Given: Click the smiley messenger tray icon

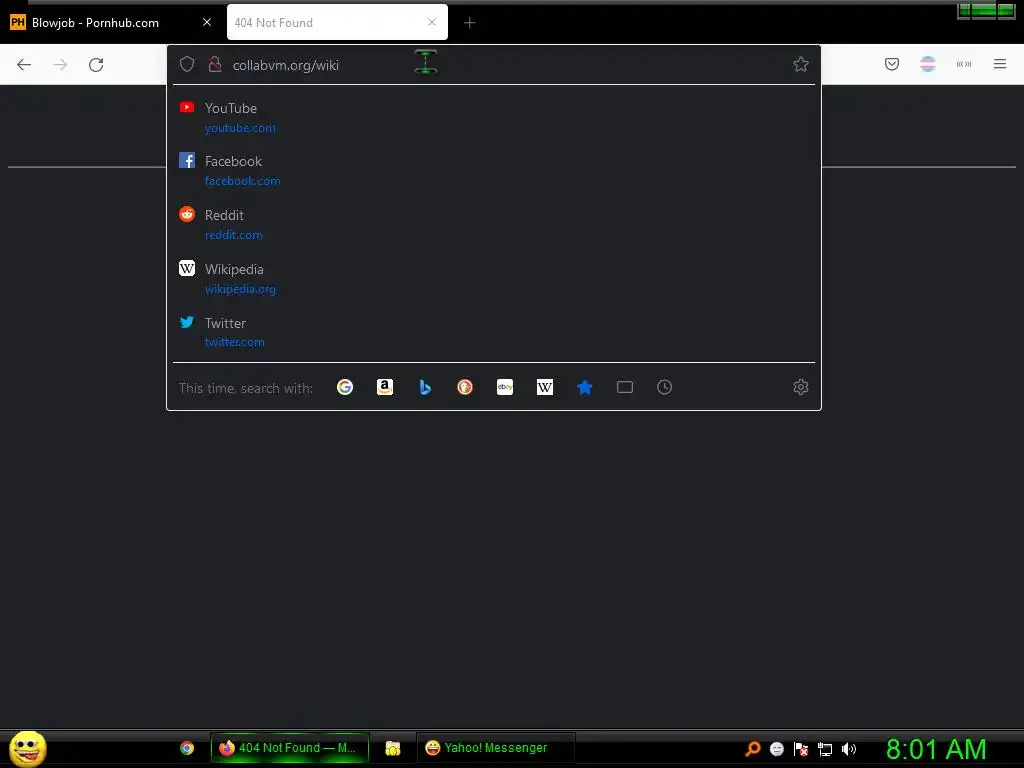Looking at the screenshot, I should coord(776,749).
